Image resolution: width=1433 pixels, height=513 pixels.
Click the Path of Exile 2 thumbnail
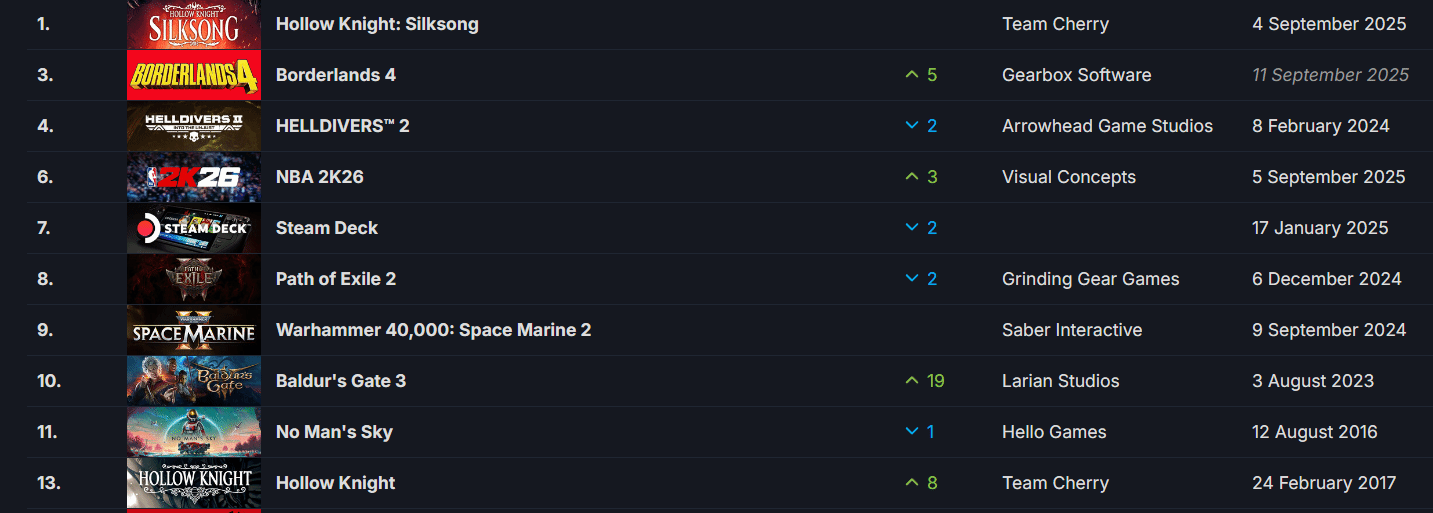193,279
